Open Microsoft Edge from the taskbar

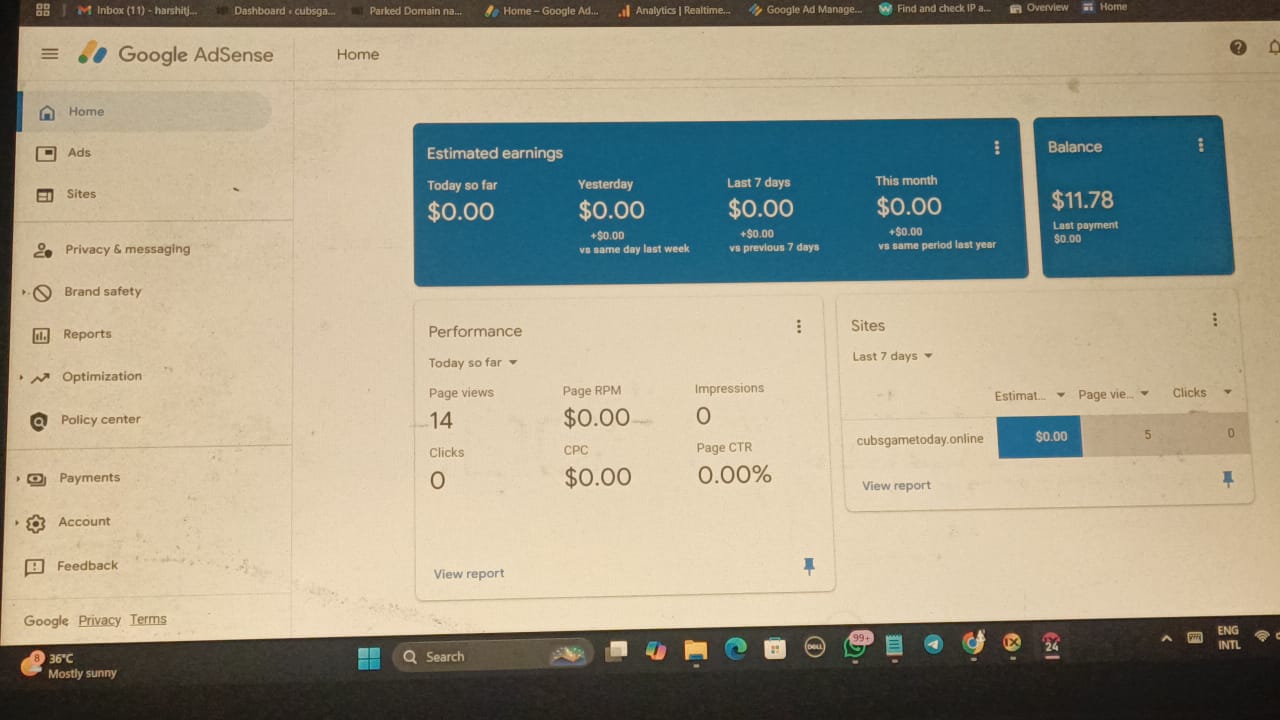click(735, 649)
